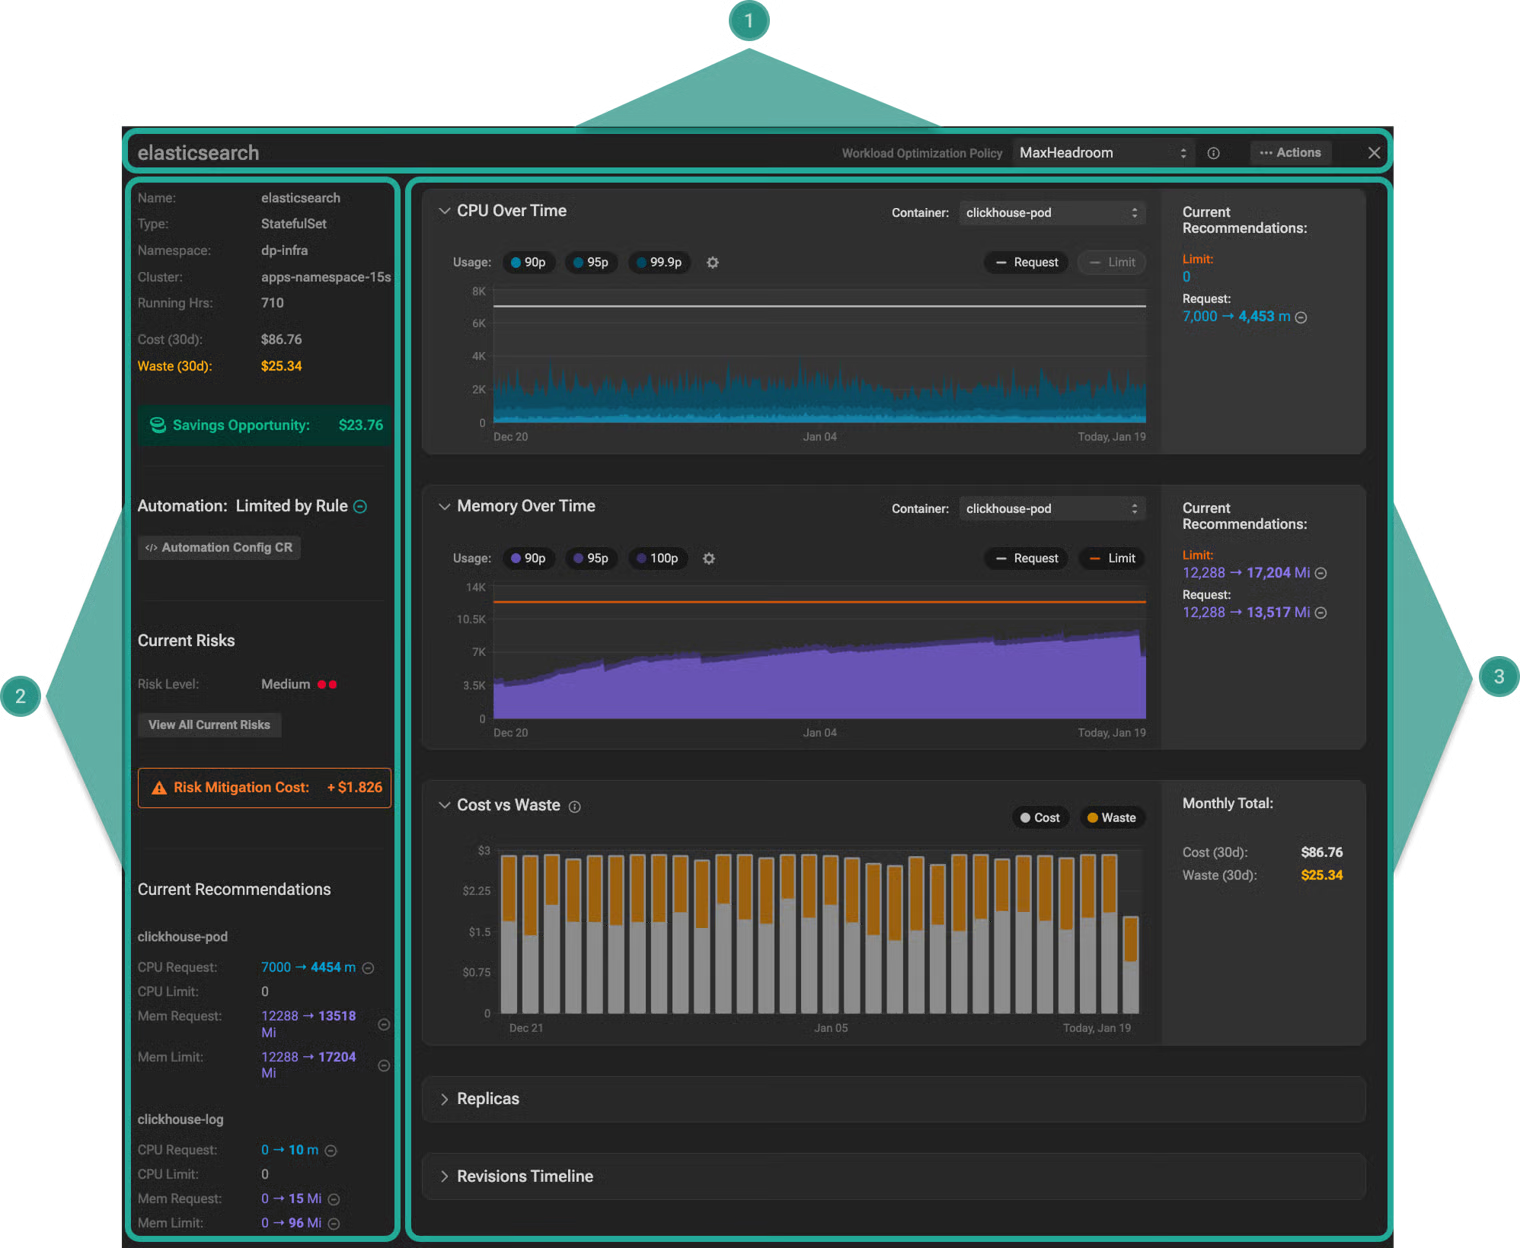Open the Cost vs Waste info icon
Viewport: 1520px width, 1248px height.
click(575, 807)
